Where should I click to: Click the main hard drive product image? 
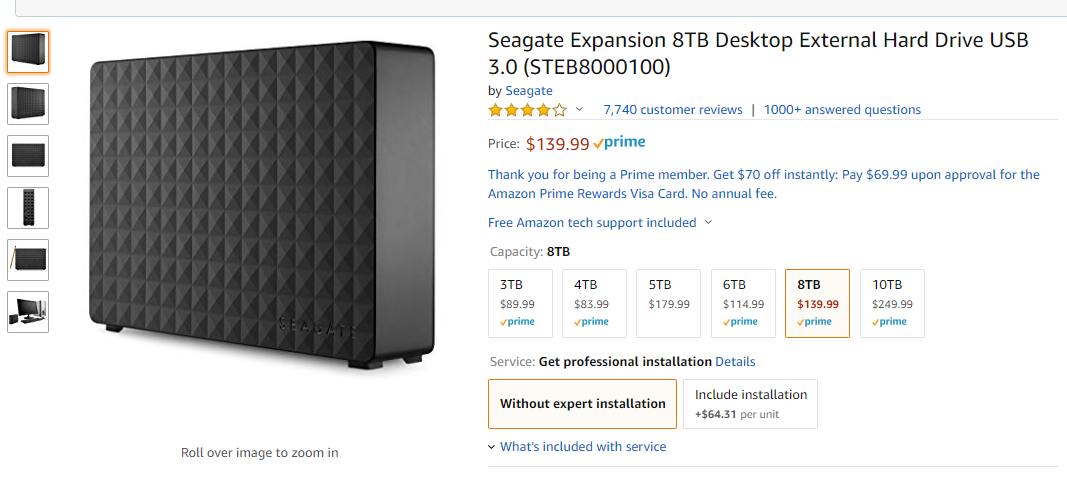click(x=263, y=205)
